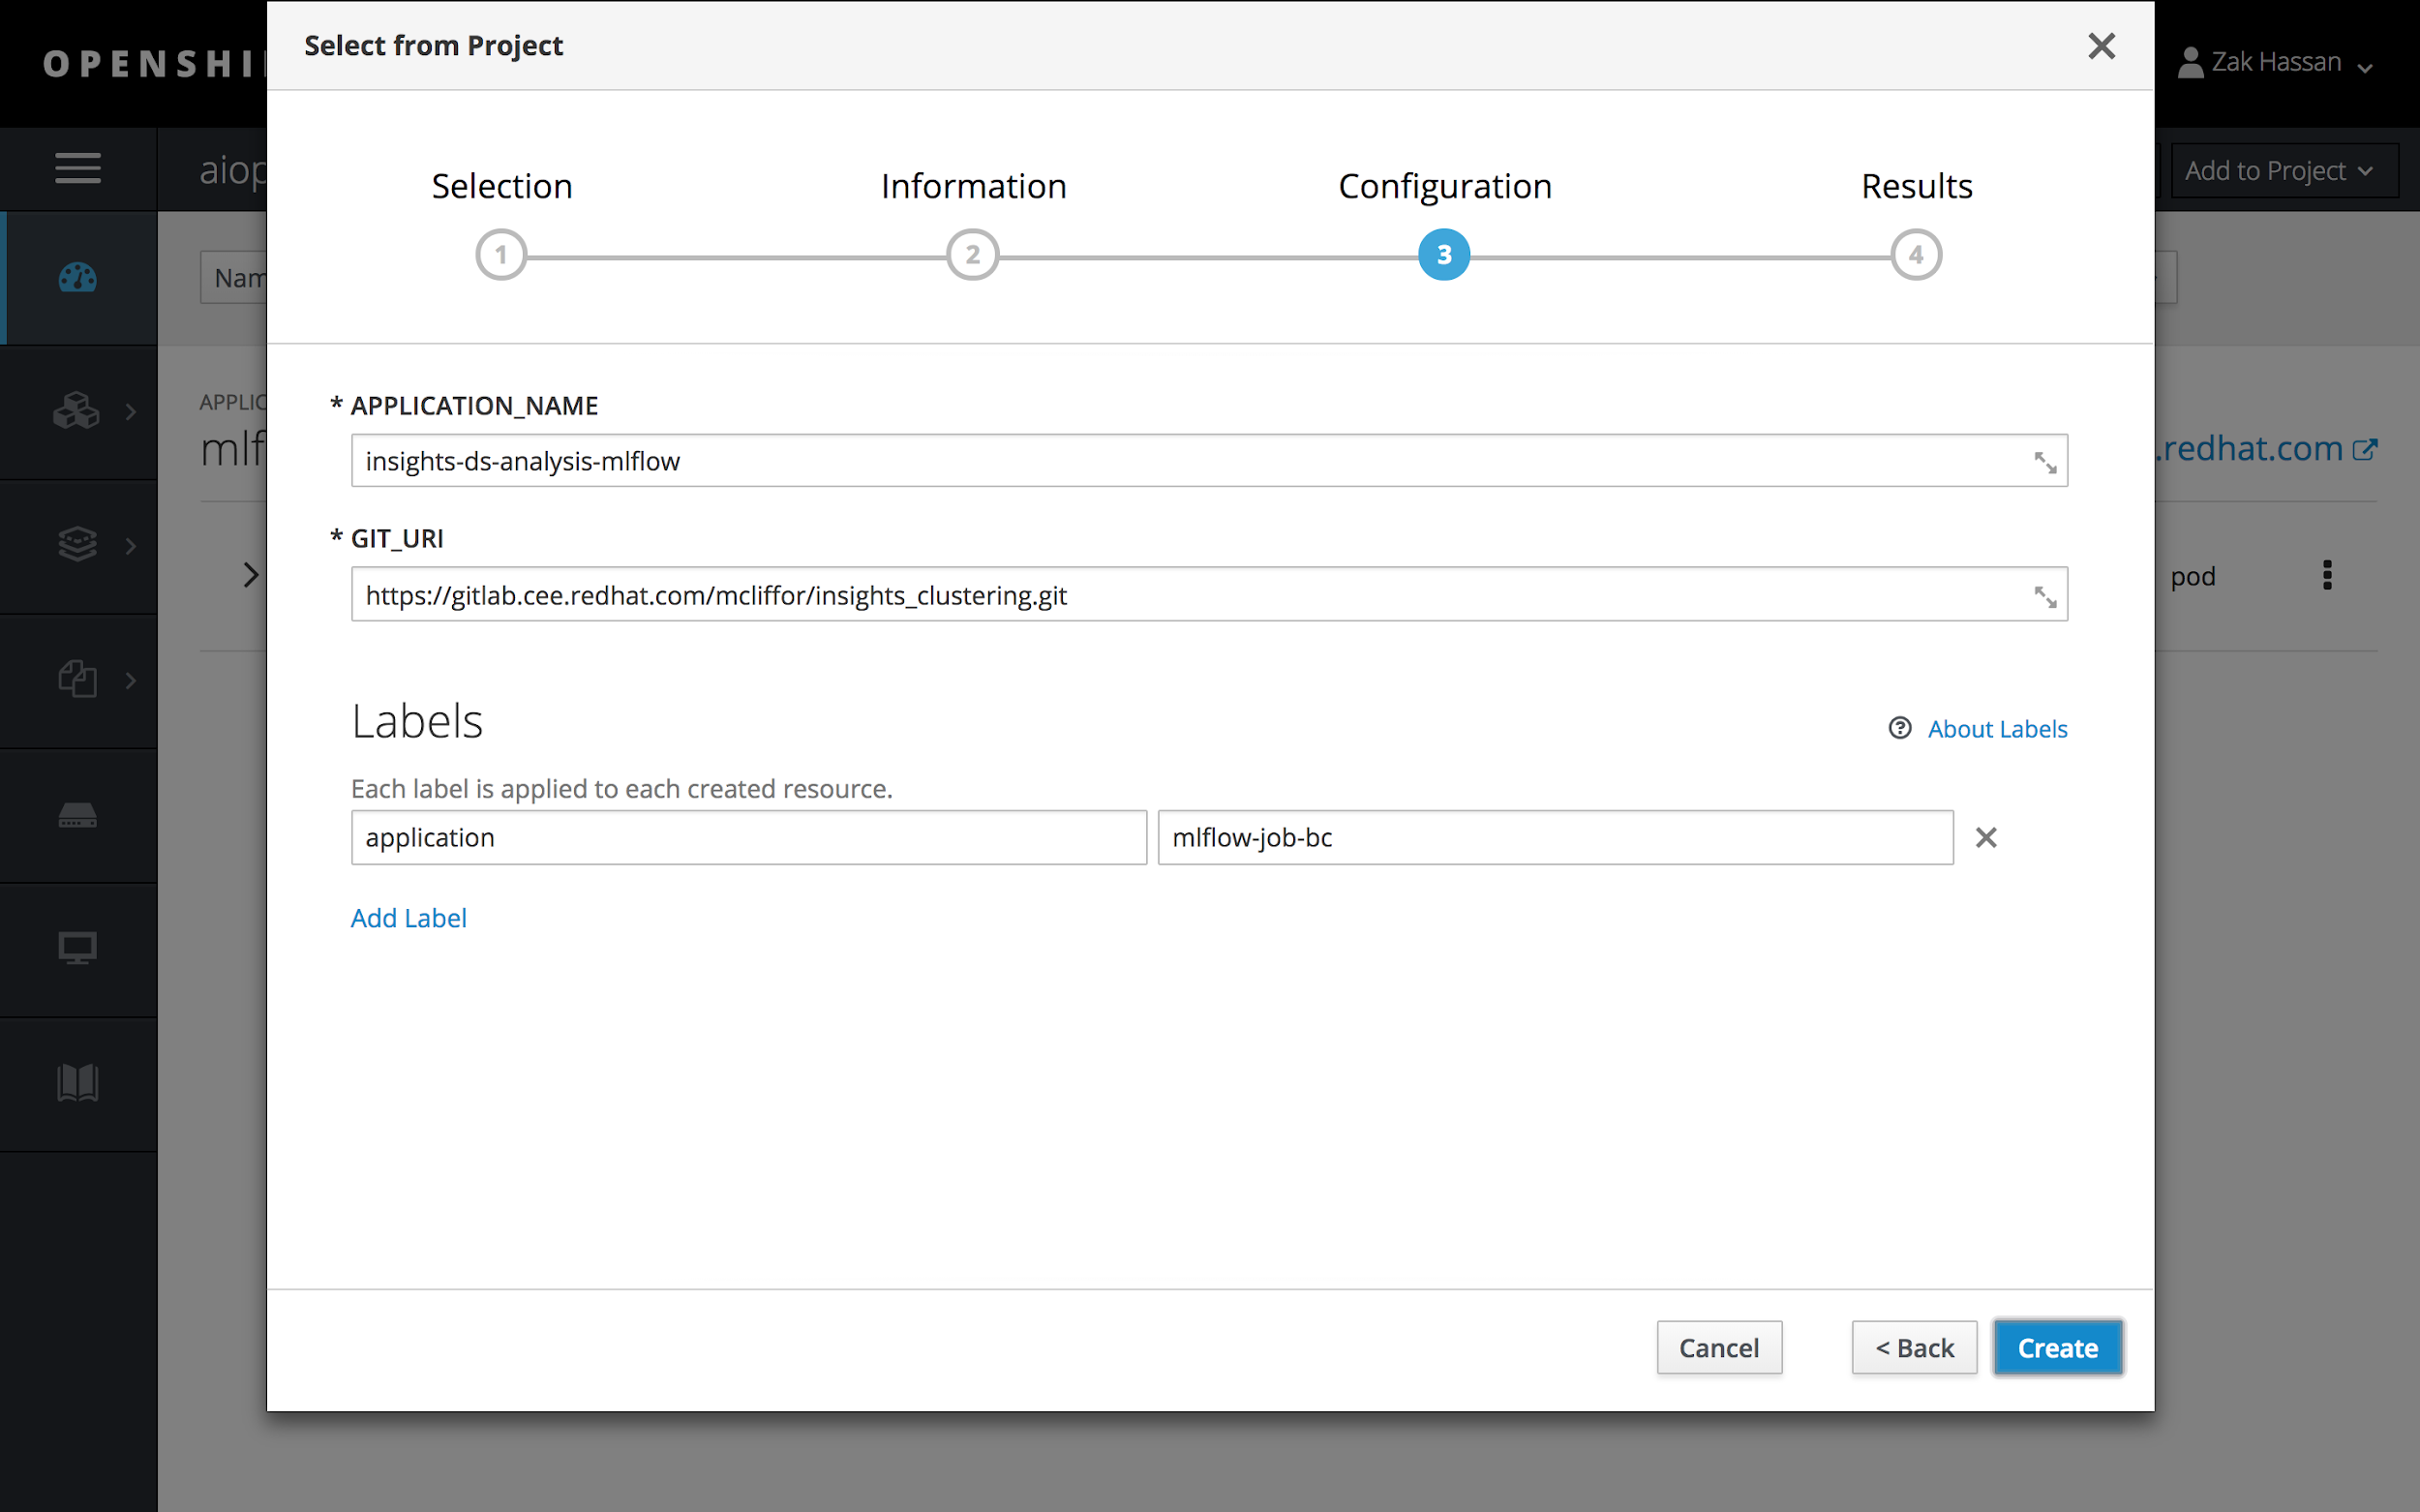This screenshot has height=1512, width=2420.
Task: Open the Monitoring screen icon in sidebar
Action: 78,947
